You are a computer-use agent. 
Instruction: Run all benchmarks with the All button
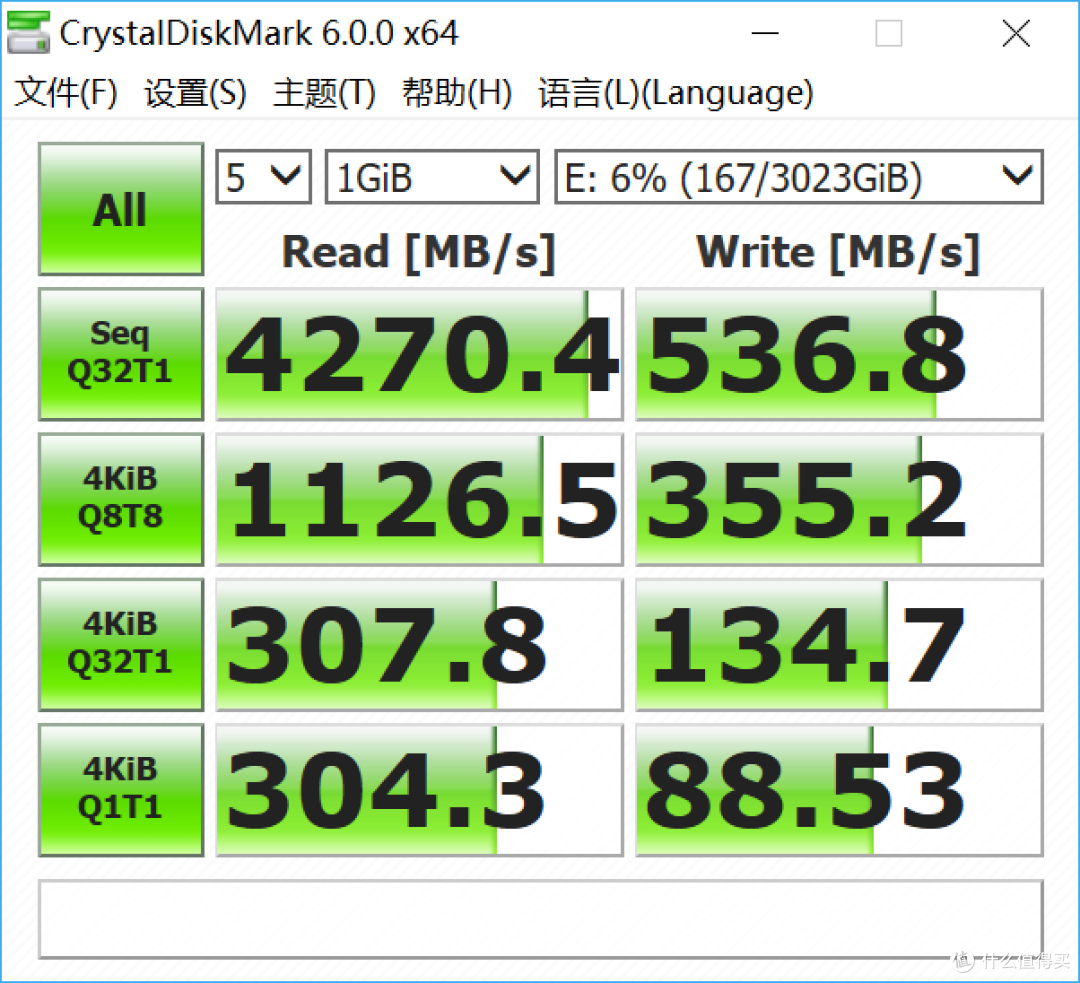[x=121, y=209]
